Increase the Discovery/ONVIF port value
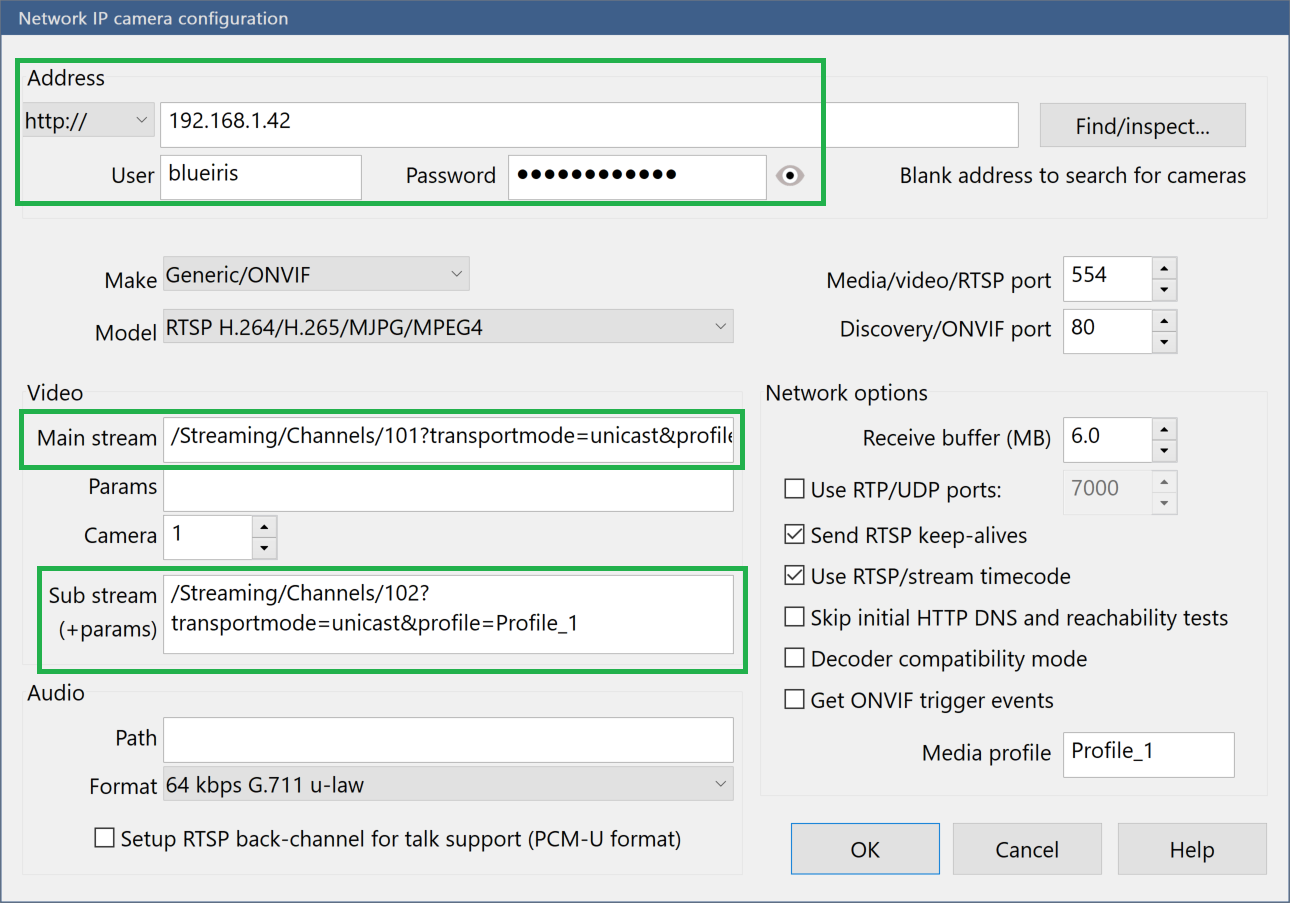Screen dimensions: 1290x903 pos(1164,319)
